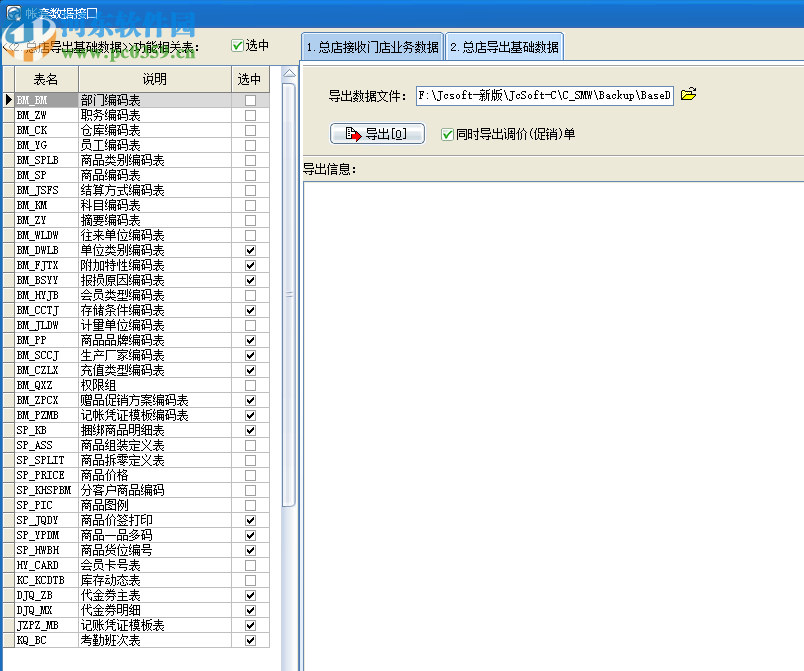The width and height of the screenshot is (804, 671).
Task: Select the 商品图例 description cell
Action: point(155,505)
